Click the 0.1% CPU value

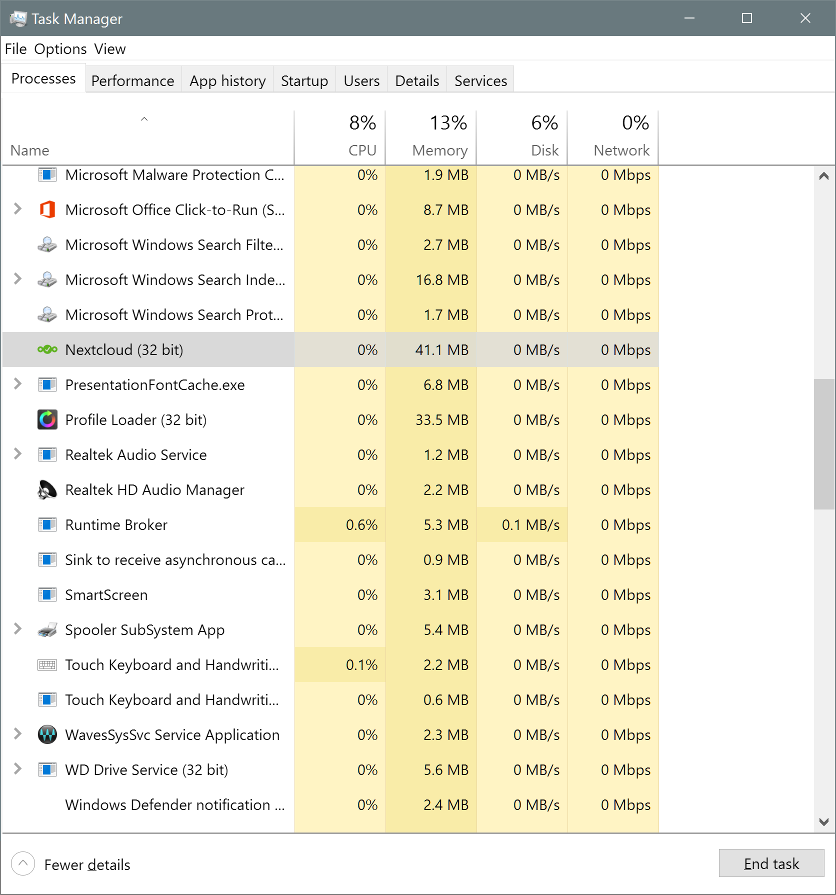pos(362,665)
